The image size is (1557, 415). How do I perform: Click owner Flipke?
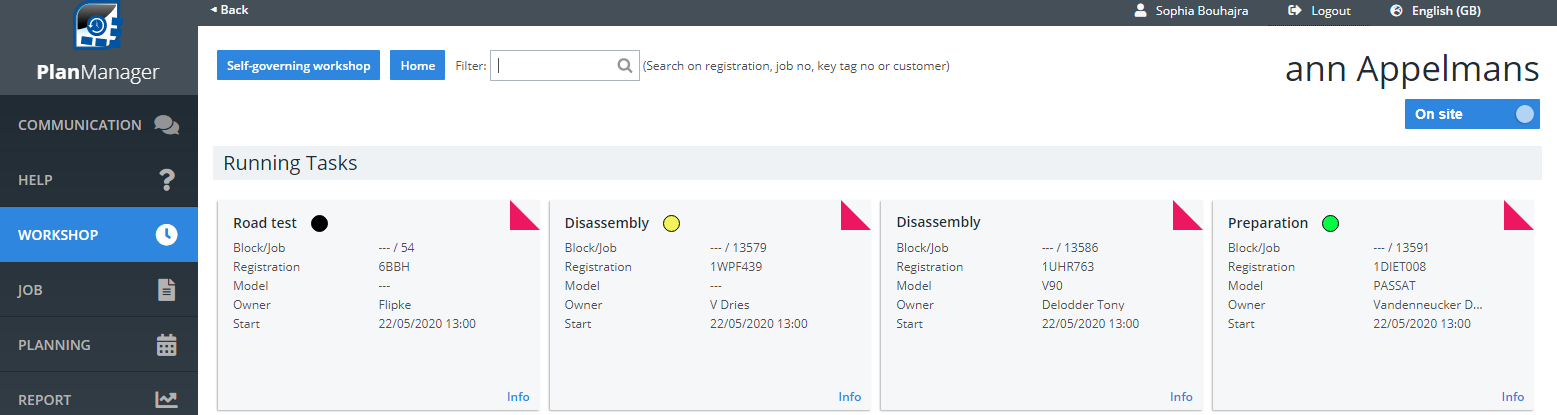395,305
